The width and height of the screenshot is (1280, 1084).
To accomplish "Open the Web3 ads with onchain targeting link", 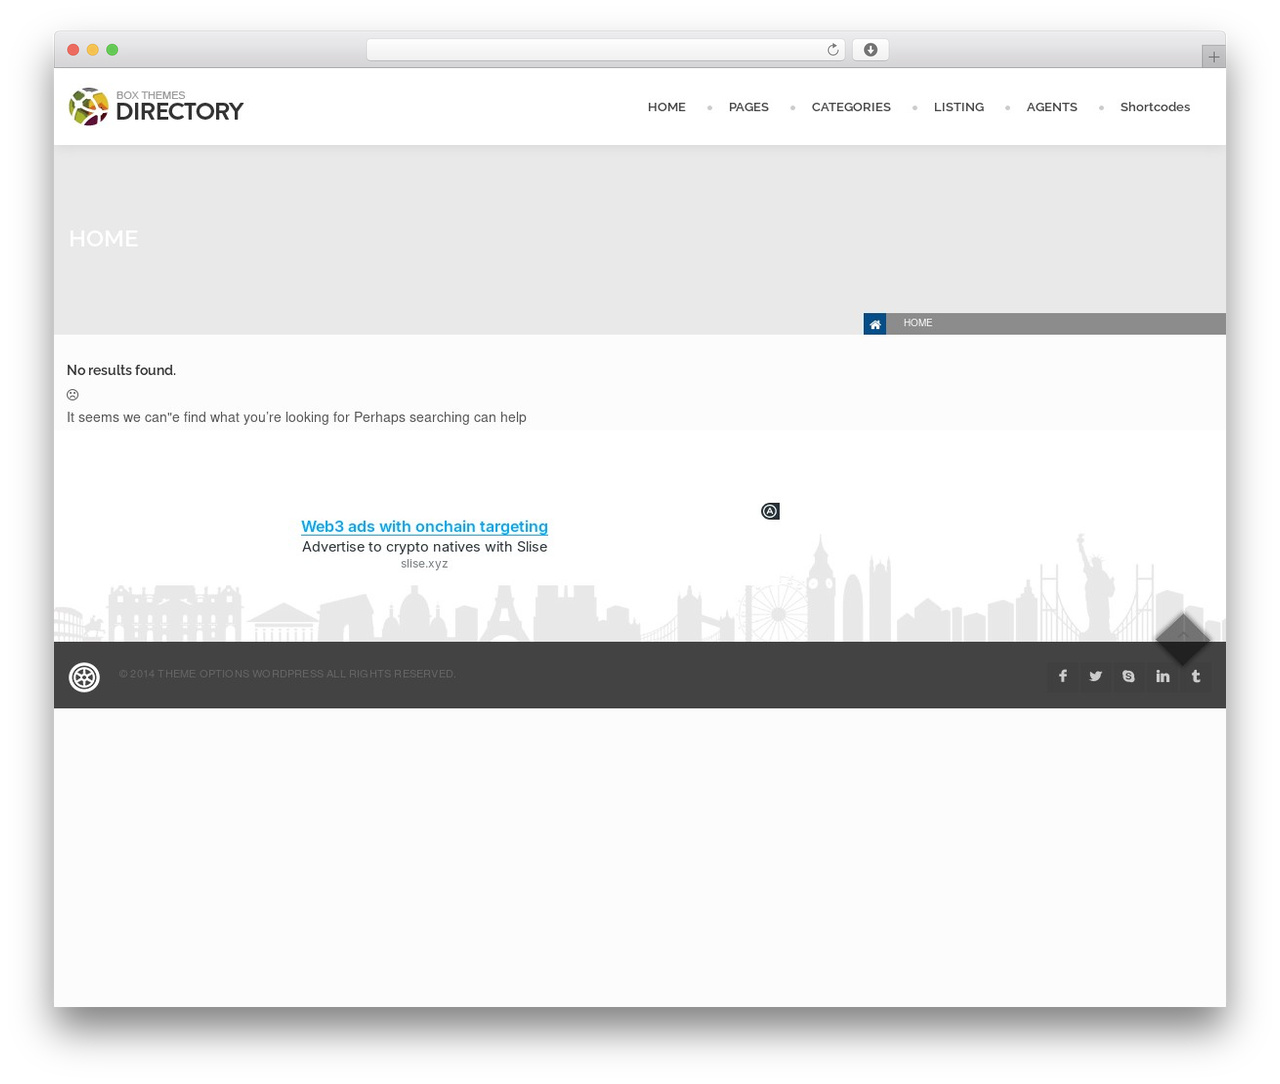I will point(424,526).
